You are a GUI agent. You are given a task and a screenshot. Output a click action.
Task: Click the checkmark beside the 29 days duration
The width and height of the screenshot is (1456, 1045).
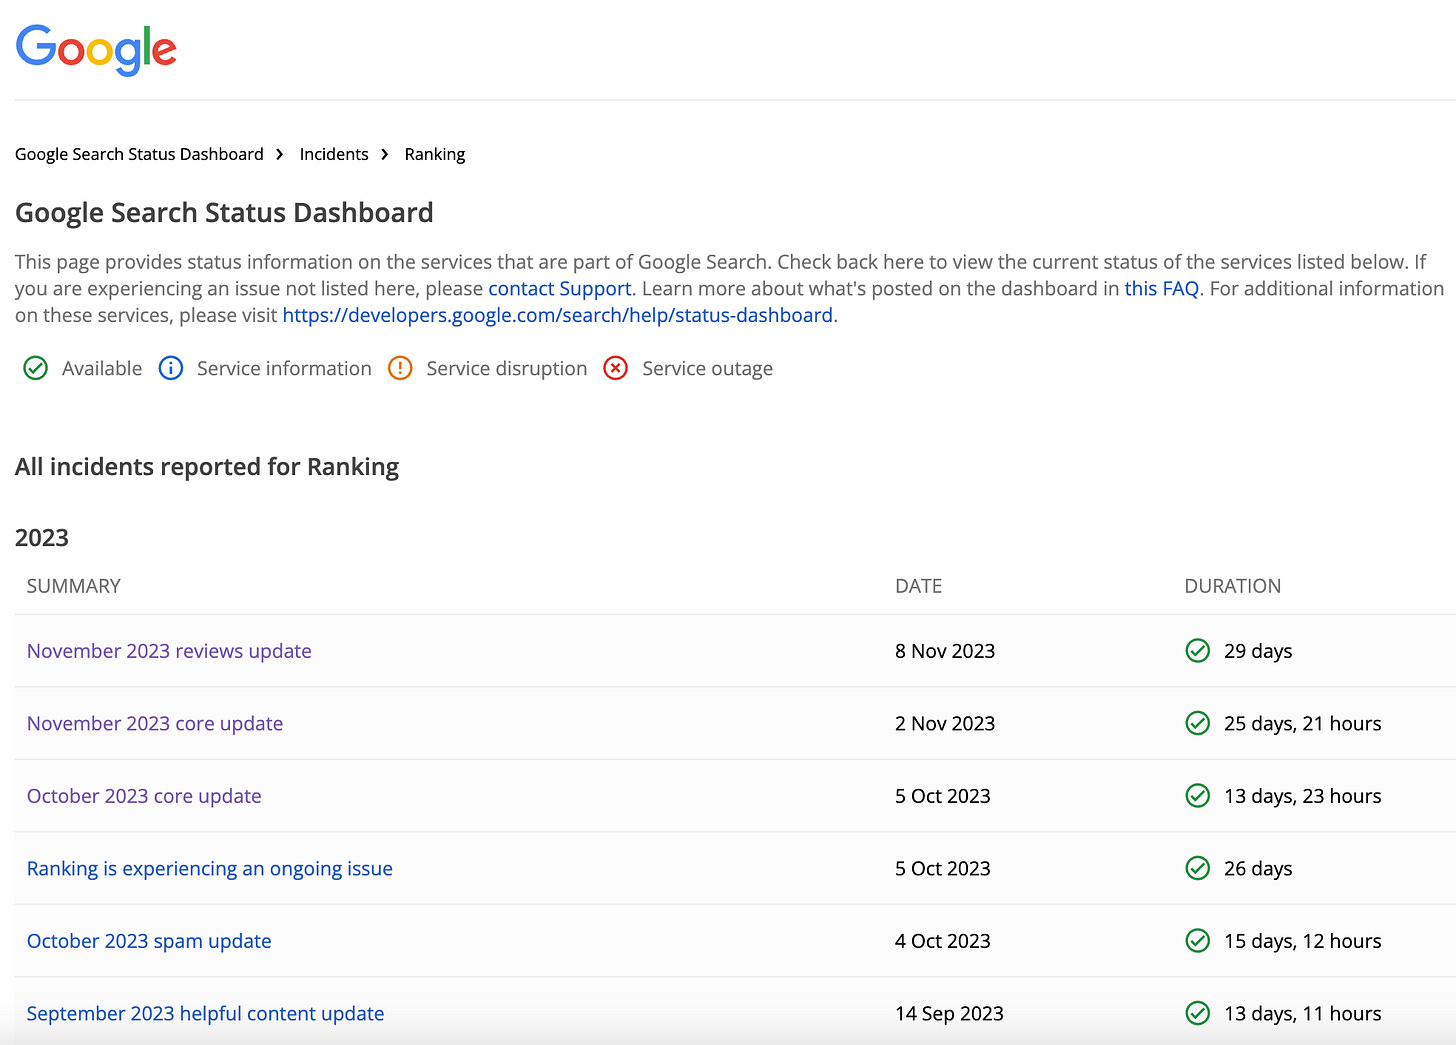[x=1197, y=650]
